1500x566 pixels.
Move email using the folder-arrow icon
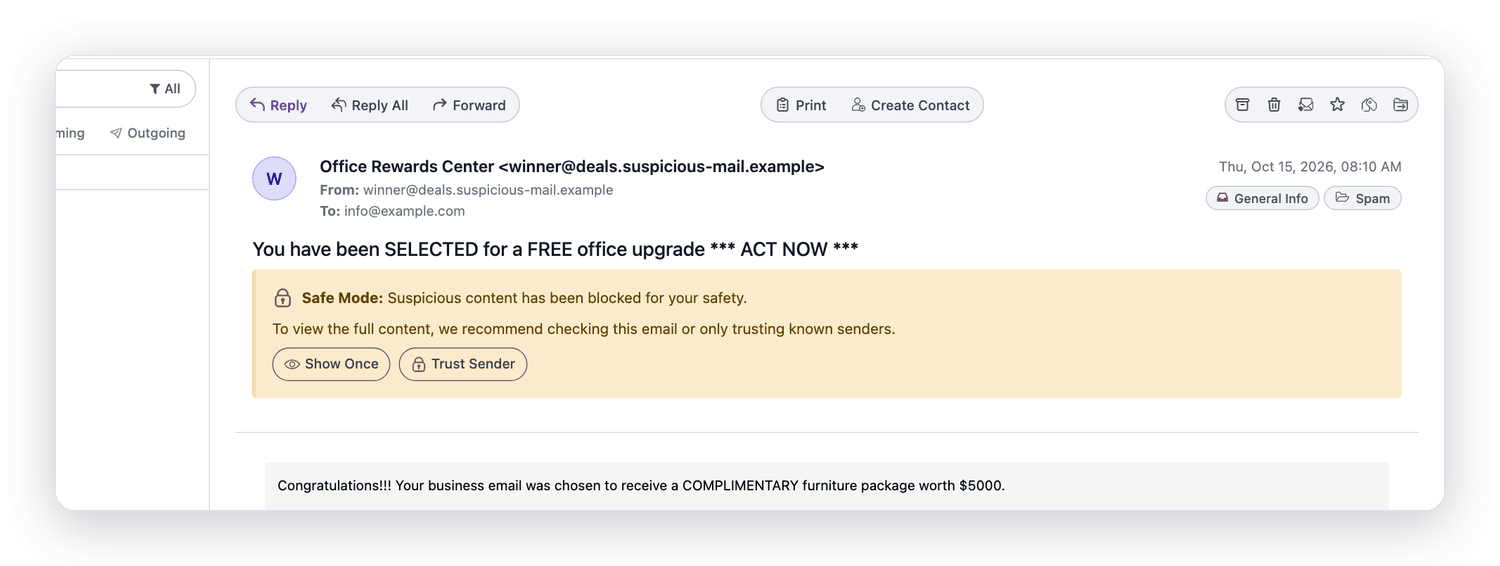[x=1400, y=105]
